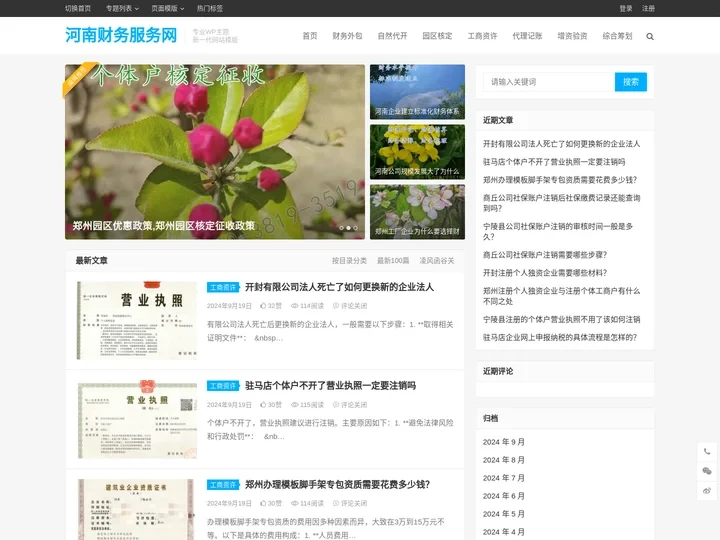
Task: Open the thumbnail of 驻马店个体户 article
Action: click(137, 419)
